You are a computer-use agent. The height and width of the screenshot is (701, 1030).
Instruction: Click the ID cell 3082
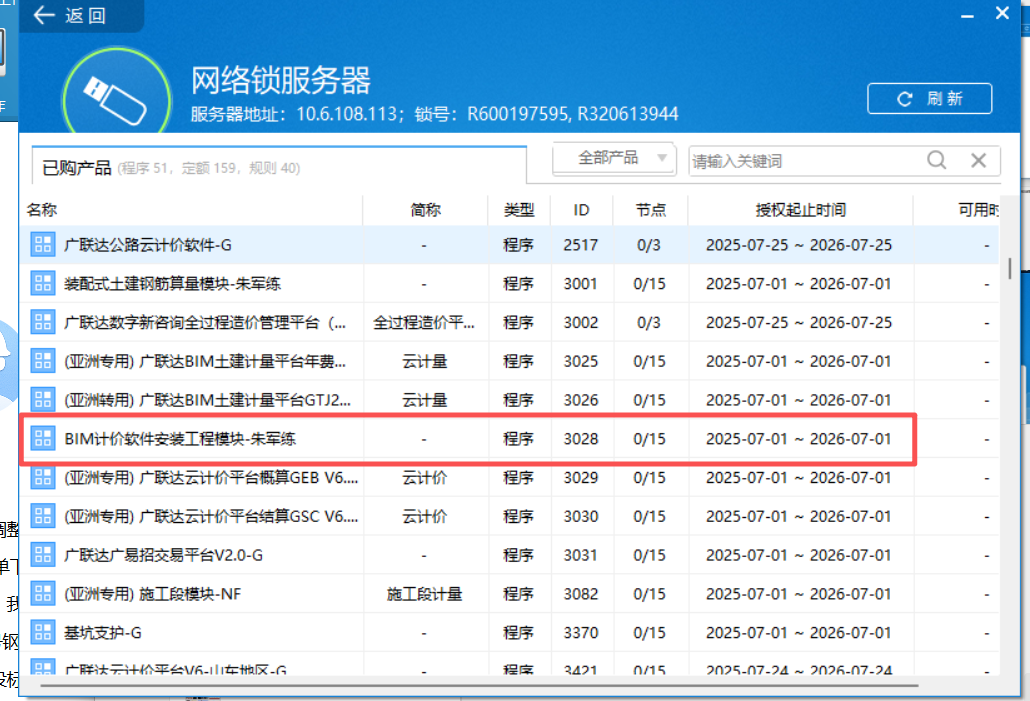[x=581, y=594]
